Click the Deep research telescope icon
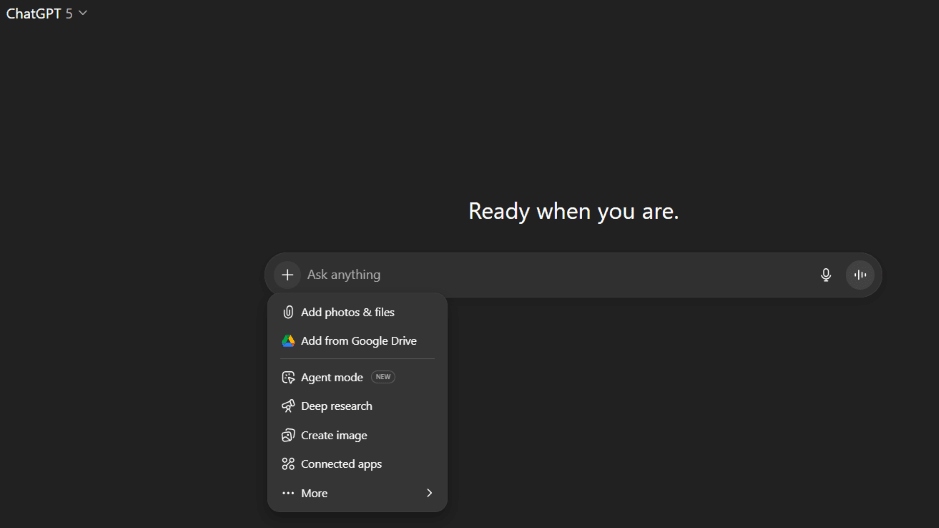This screenshot has height=528, width=939. pyautogui.click(x=288, y=406)
